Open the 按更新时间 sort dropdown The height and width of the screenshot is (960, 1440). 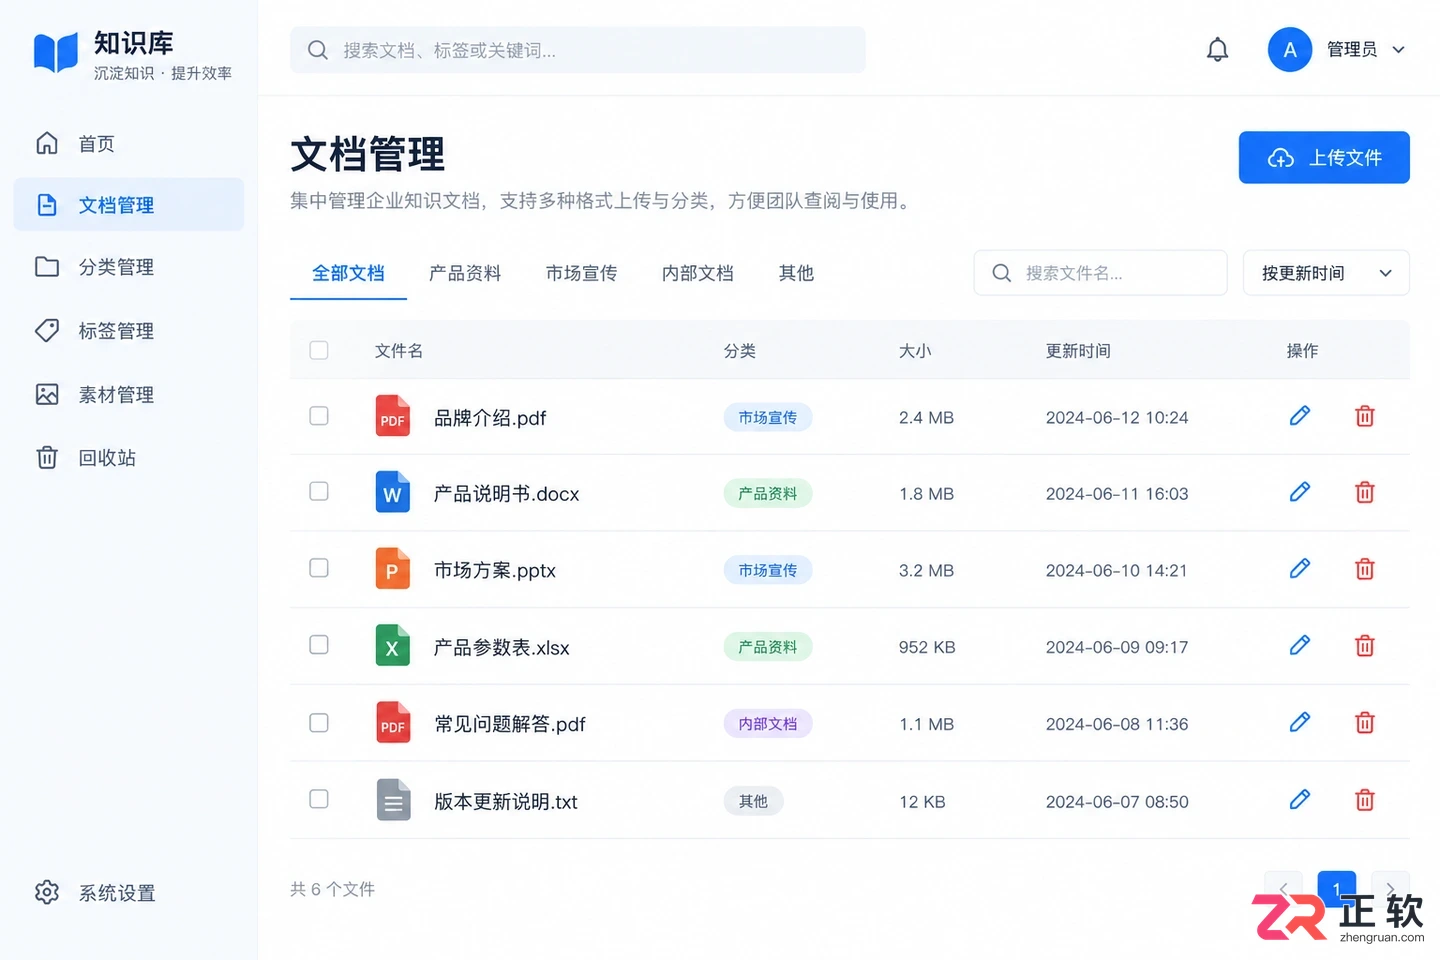pos(1326,273)
